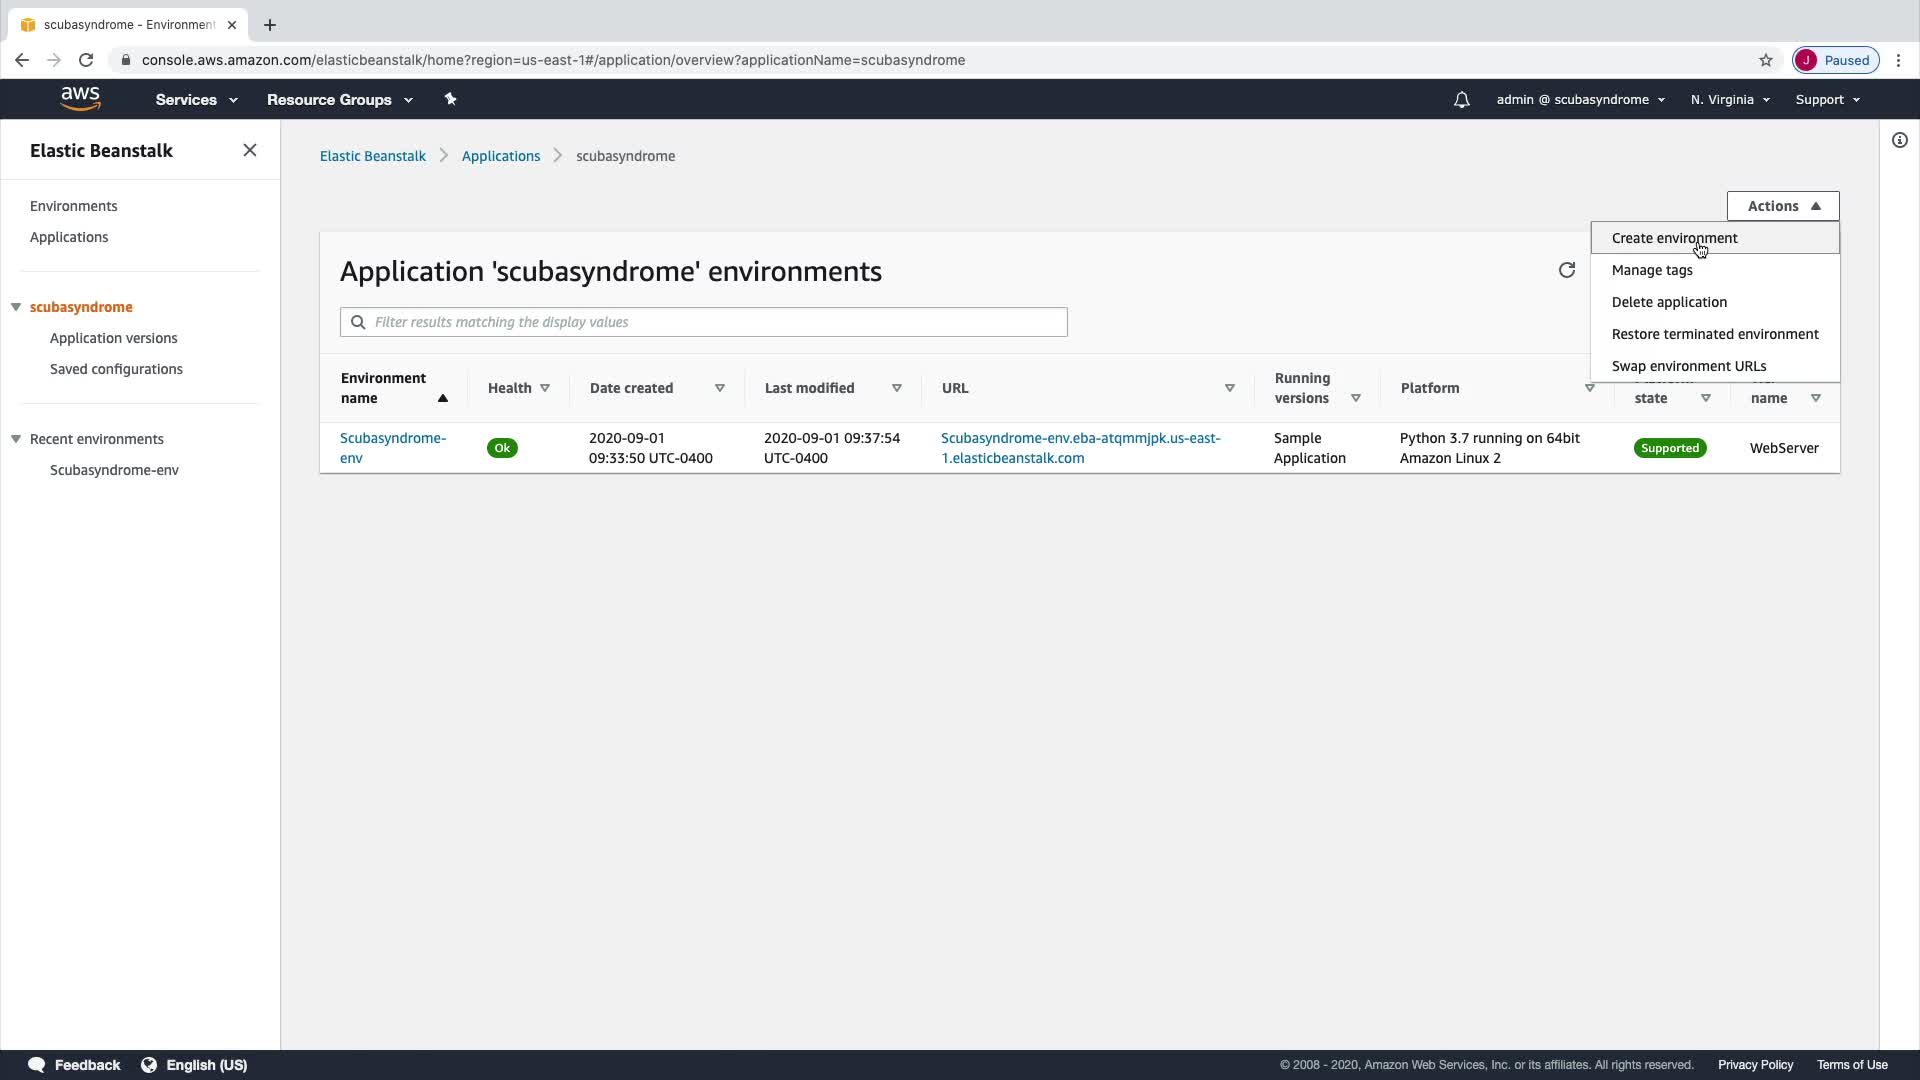Open the N. Virginia region dropdown
Image resolution: width=1920 pixels, height=1080 pixels.
tap(1729, 100)
